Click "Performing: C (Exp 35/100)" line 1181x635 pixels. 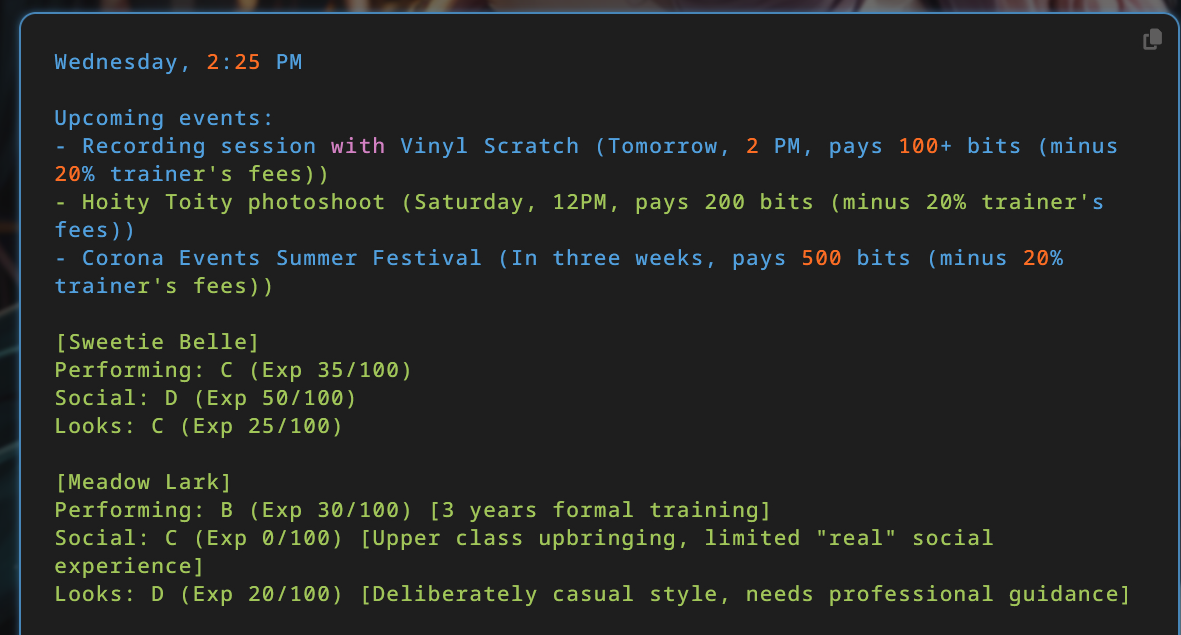click(233, 370)
